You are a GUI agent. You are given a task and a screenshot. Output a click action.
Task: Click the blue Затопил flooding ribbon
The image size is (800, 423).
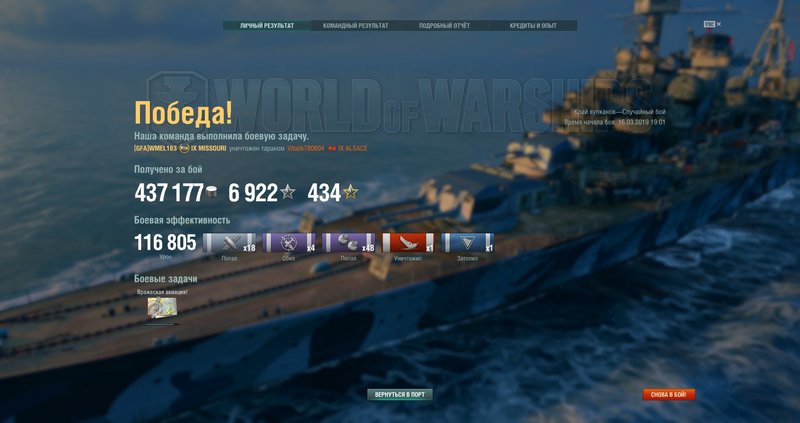point(467,243)
